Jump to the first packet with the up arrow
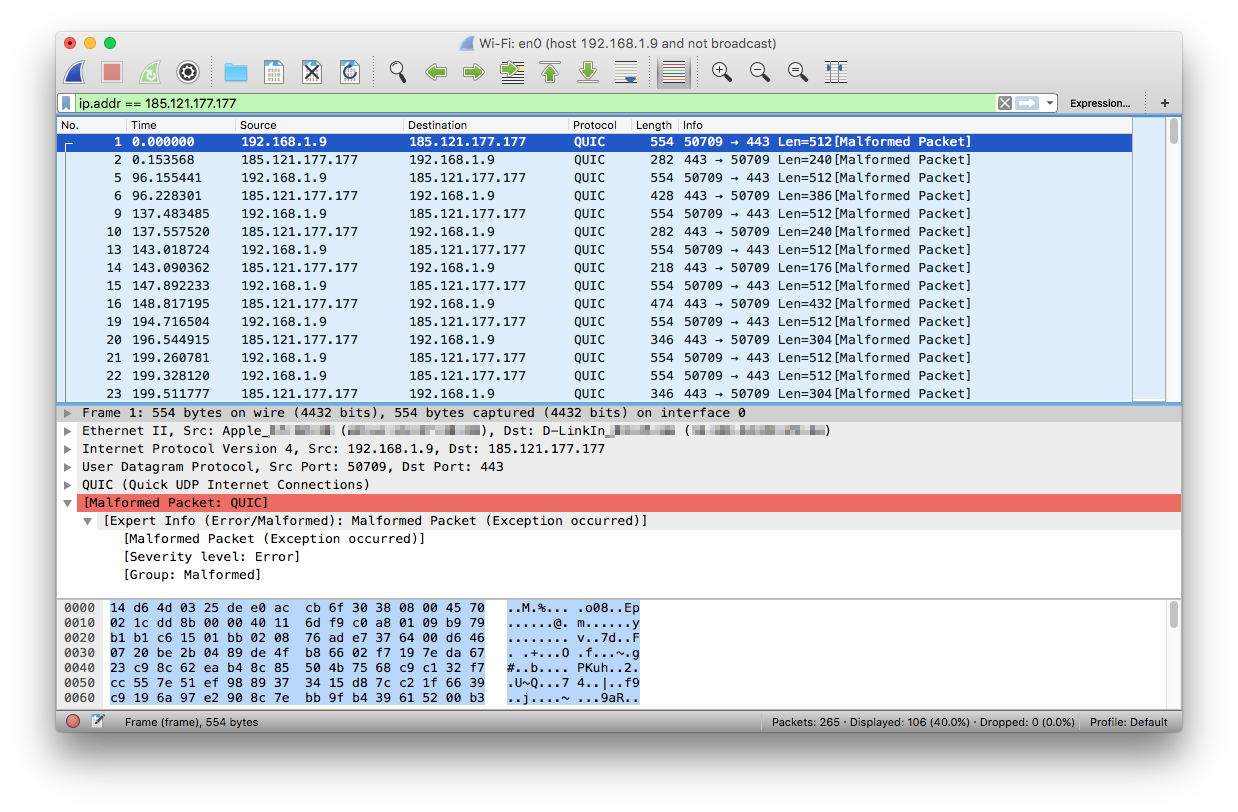 pos(549,72)
